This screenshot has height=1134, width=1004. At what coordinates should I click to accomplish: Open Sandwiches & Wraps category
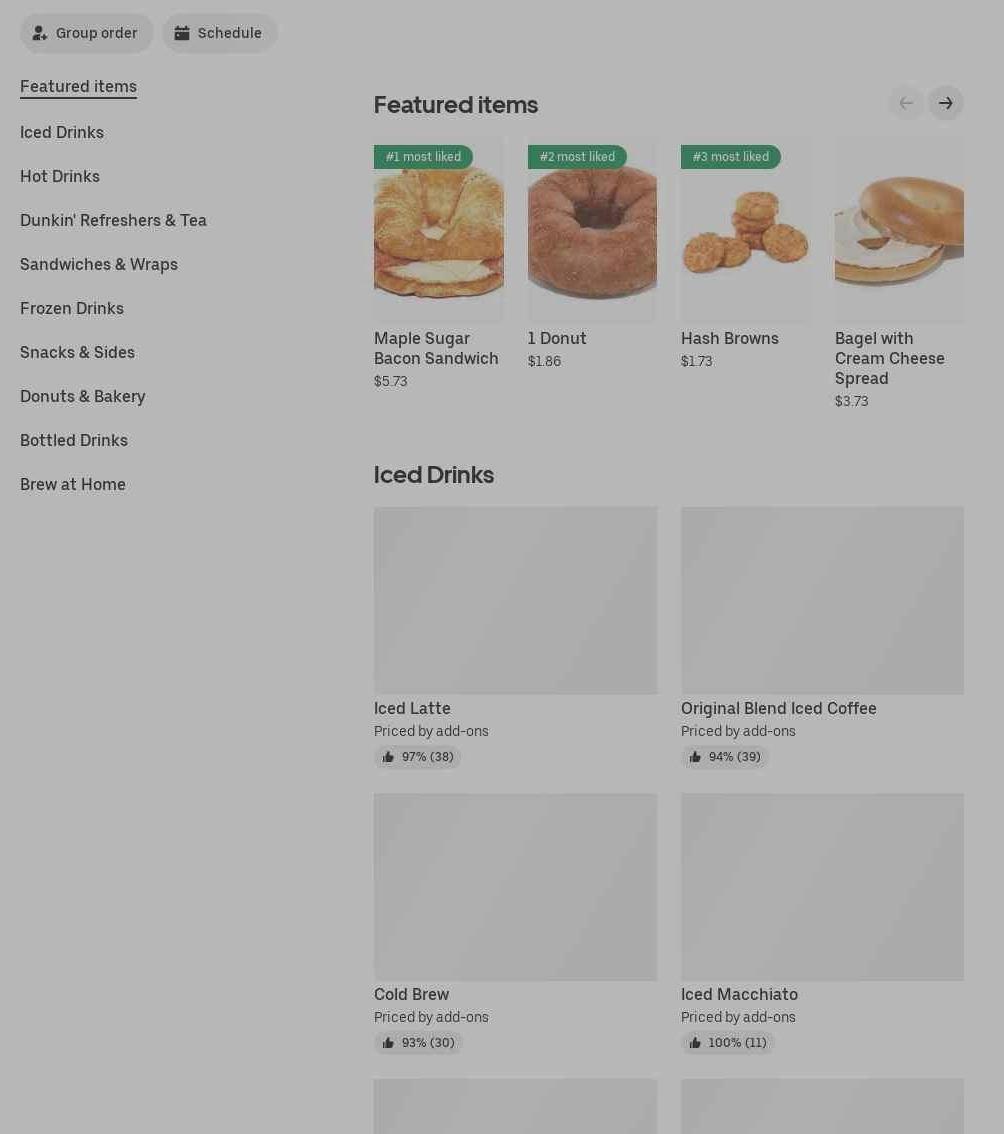99,265
